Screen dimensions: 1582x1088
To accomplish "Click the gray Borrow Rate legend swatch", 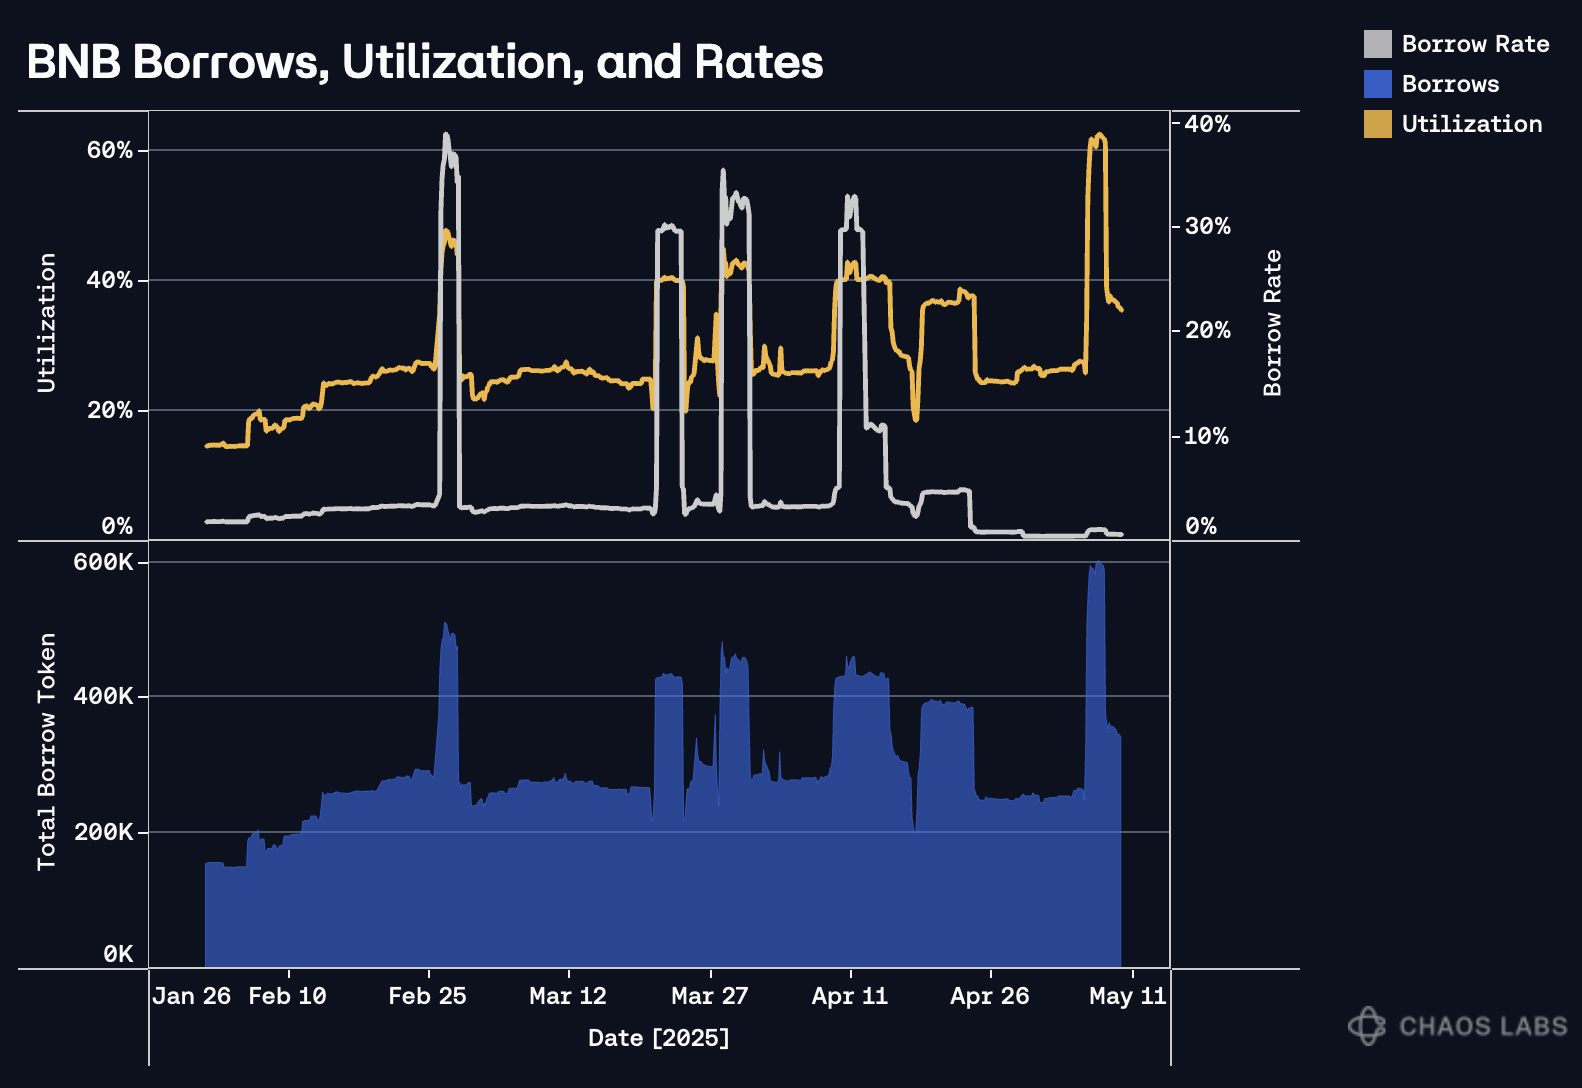I will [1377, 44].
